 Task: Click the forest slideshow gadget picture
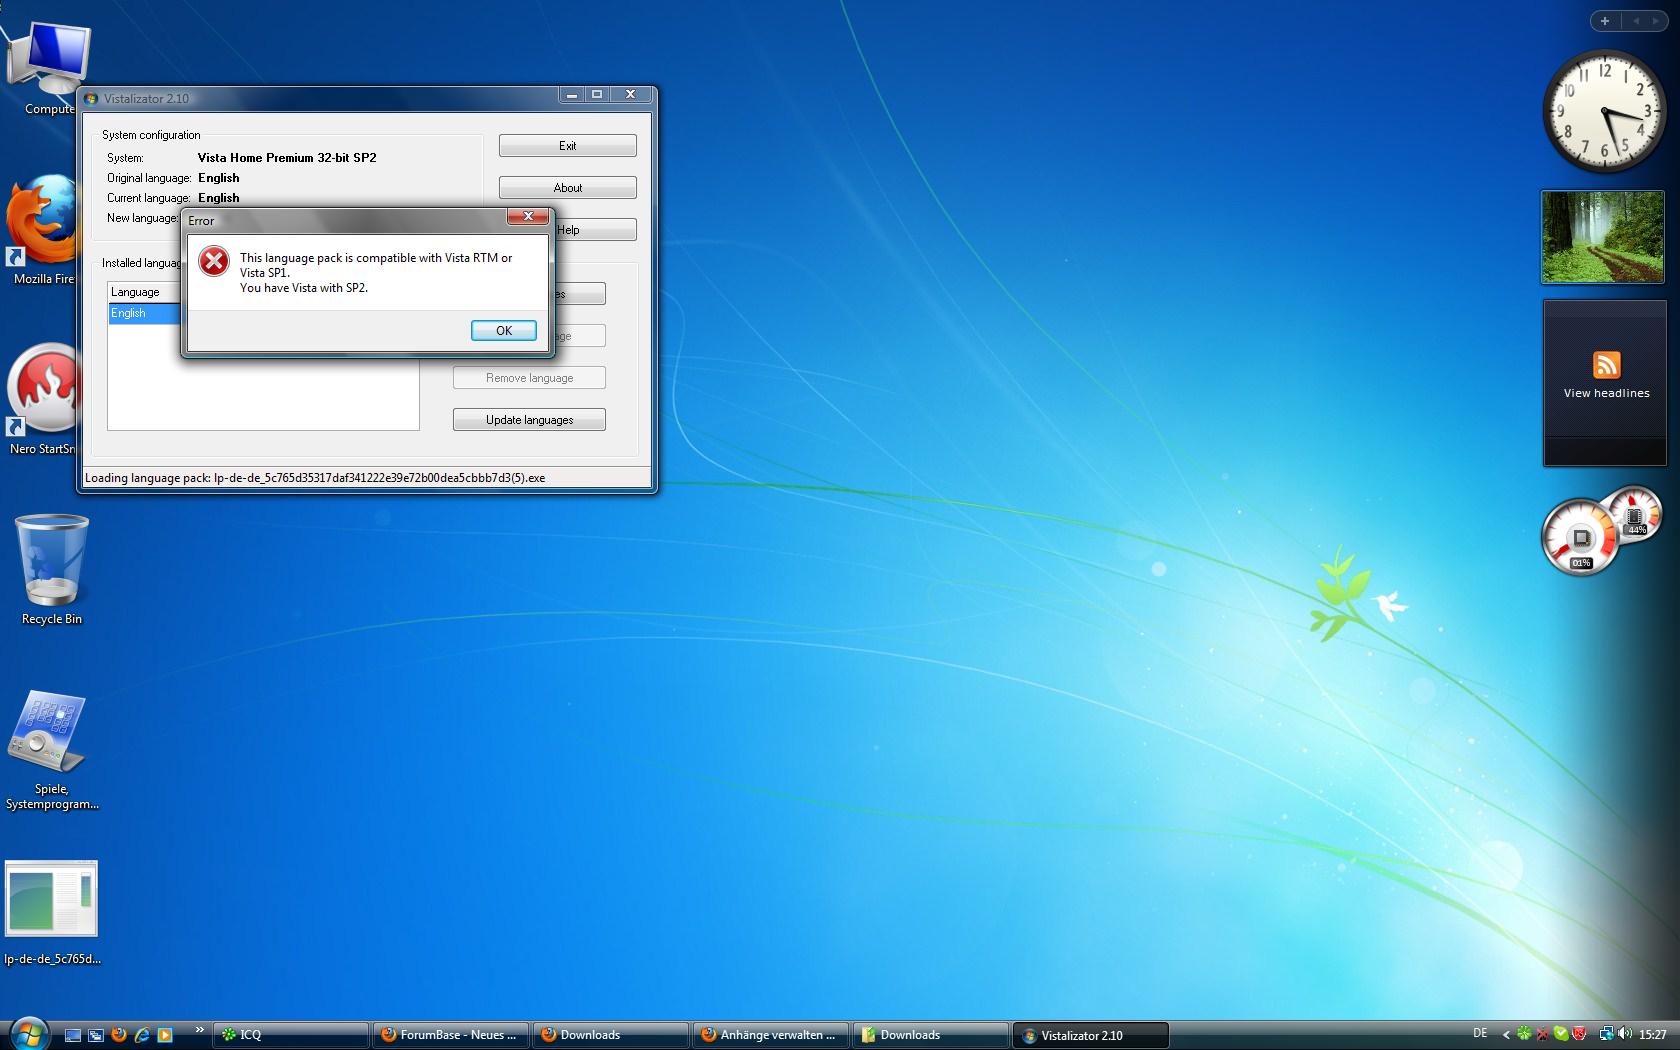pyautogui.click(x=1603, y=237)
